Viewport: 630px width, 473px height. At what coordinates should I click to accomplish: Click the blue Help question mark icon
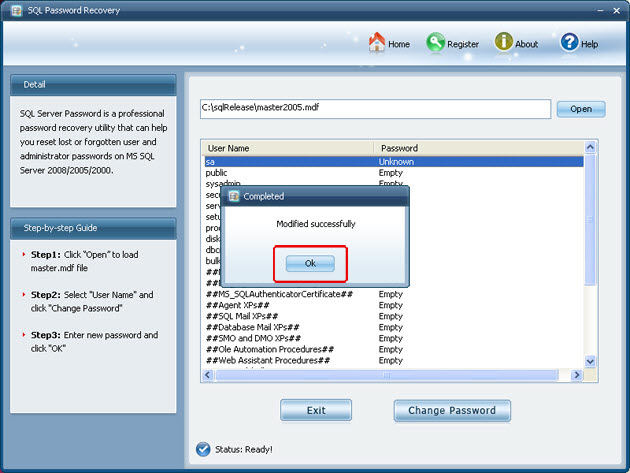(569, 42)
